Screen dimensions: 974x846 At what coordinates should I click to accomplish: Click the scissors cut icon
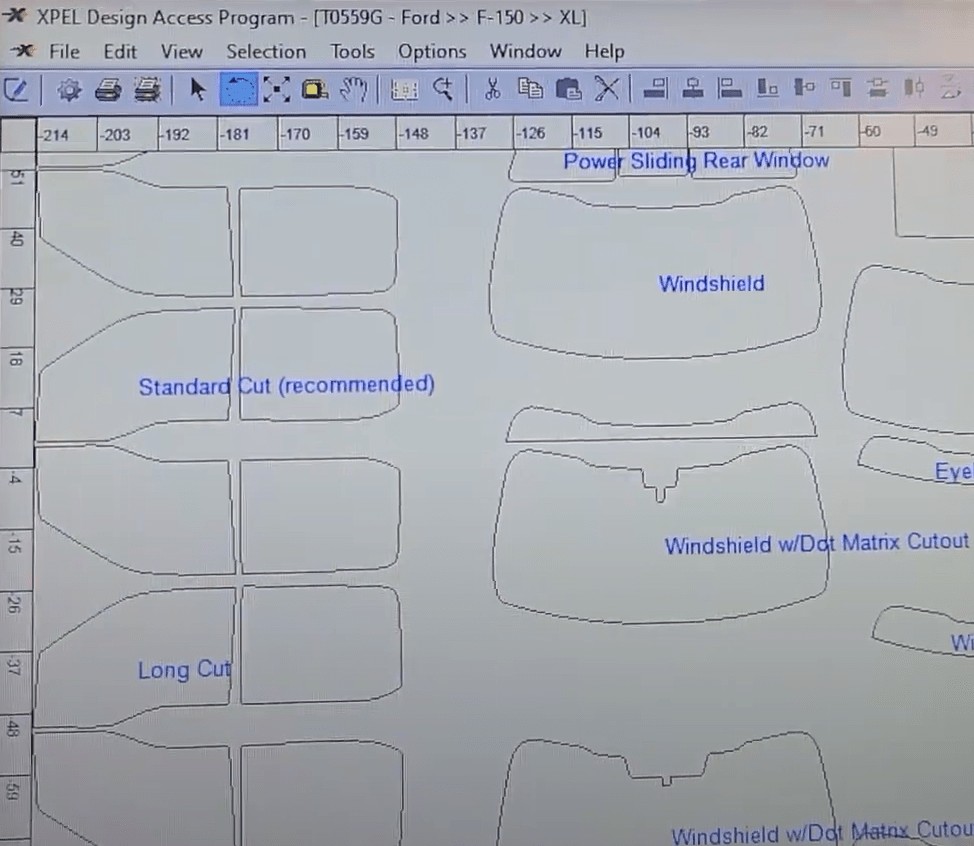click(x=491, y=90)
